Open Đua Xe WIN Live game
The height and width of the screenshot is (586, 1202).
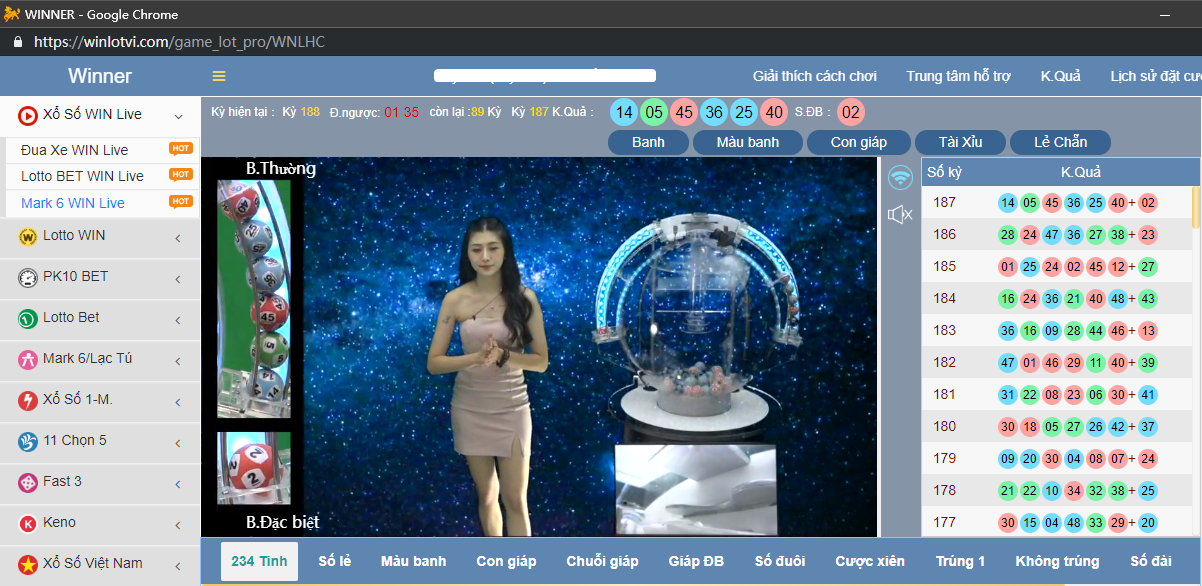(75, 150)
